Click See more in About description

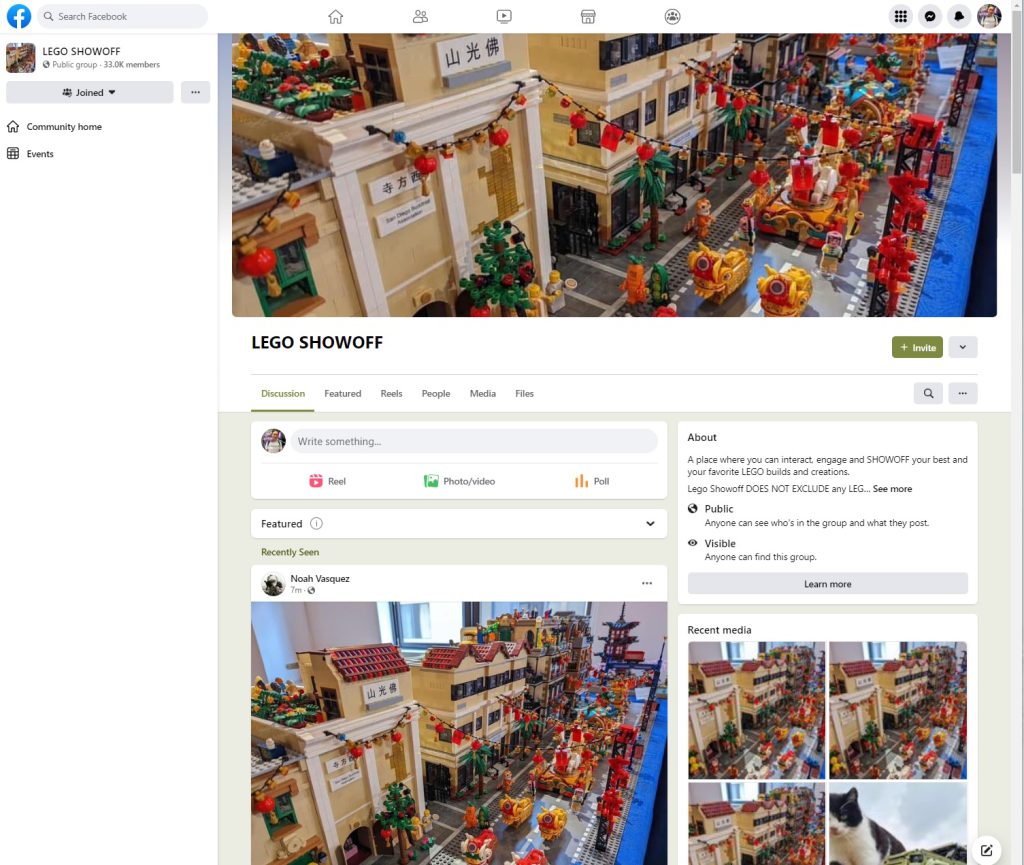coord(892,489)
